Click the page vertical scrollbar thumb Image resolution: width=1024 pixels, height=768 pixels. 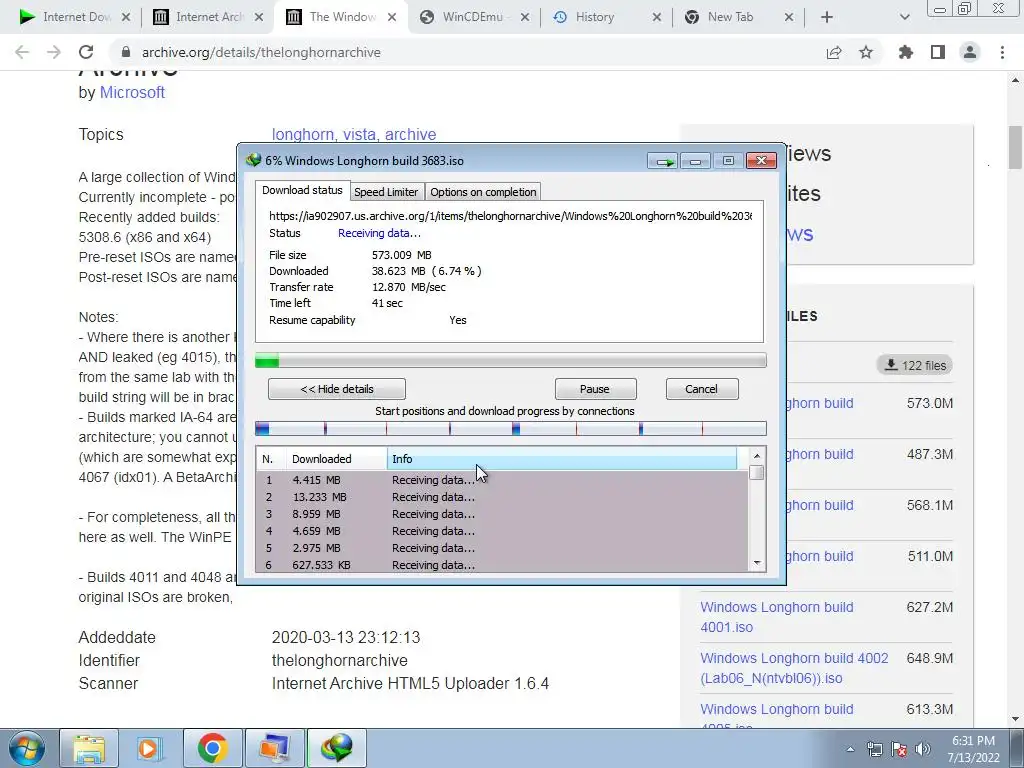pyautogui.click(x=1015, y=148)
